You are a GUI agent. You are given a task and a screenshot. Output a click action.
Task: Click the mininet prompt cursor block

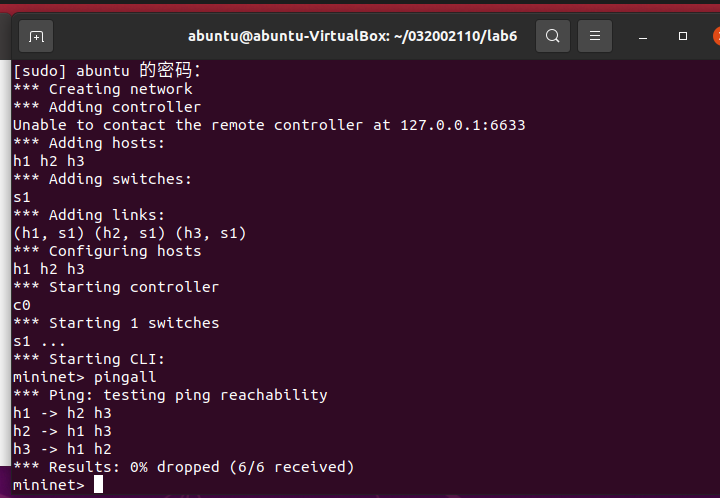click(x=98, y=484)
